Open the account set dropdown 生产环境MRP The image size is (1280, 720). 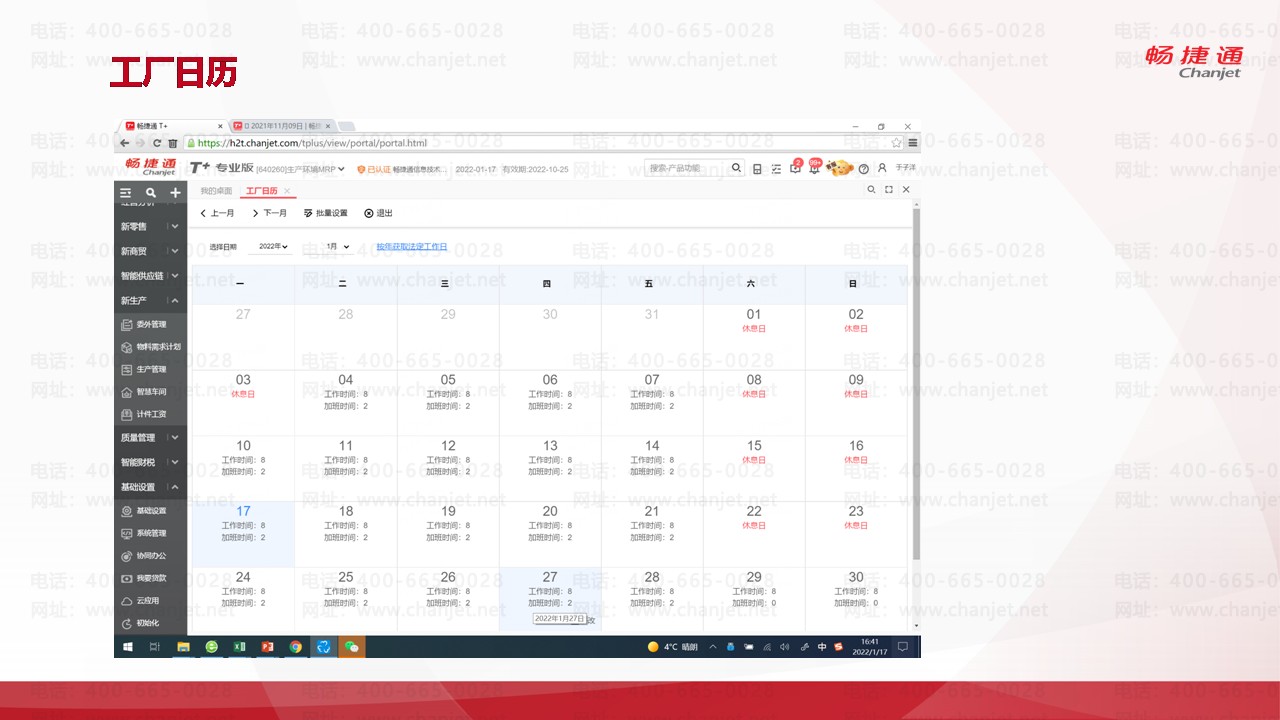[x=301, y=169]
